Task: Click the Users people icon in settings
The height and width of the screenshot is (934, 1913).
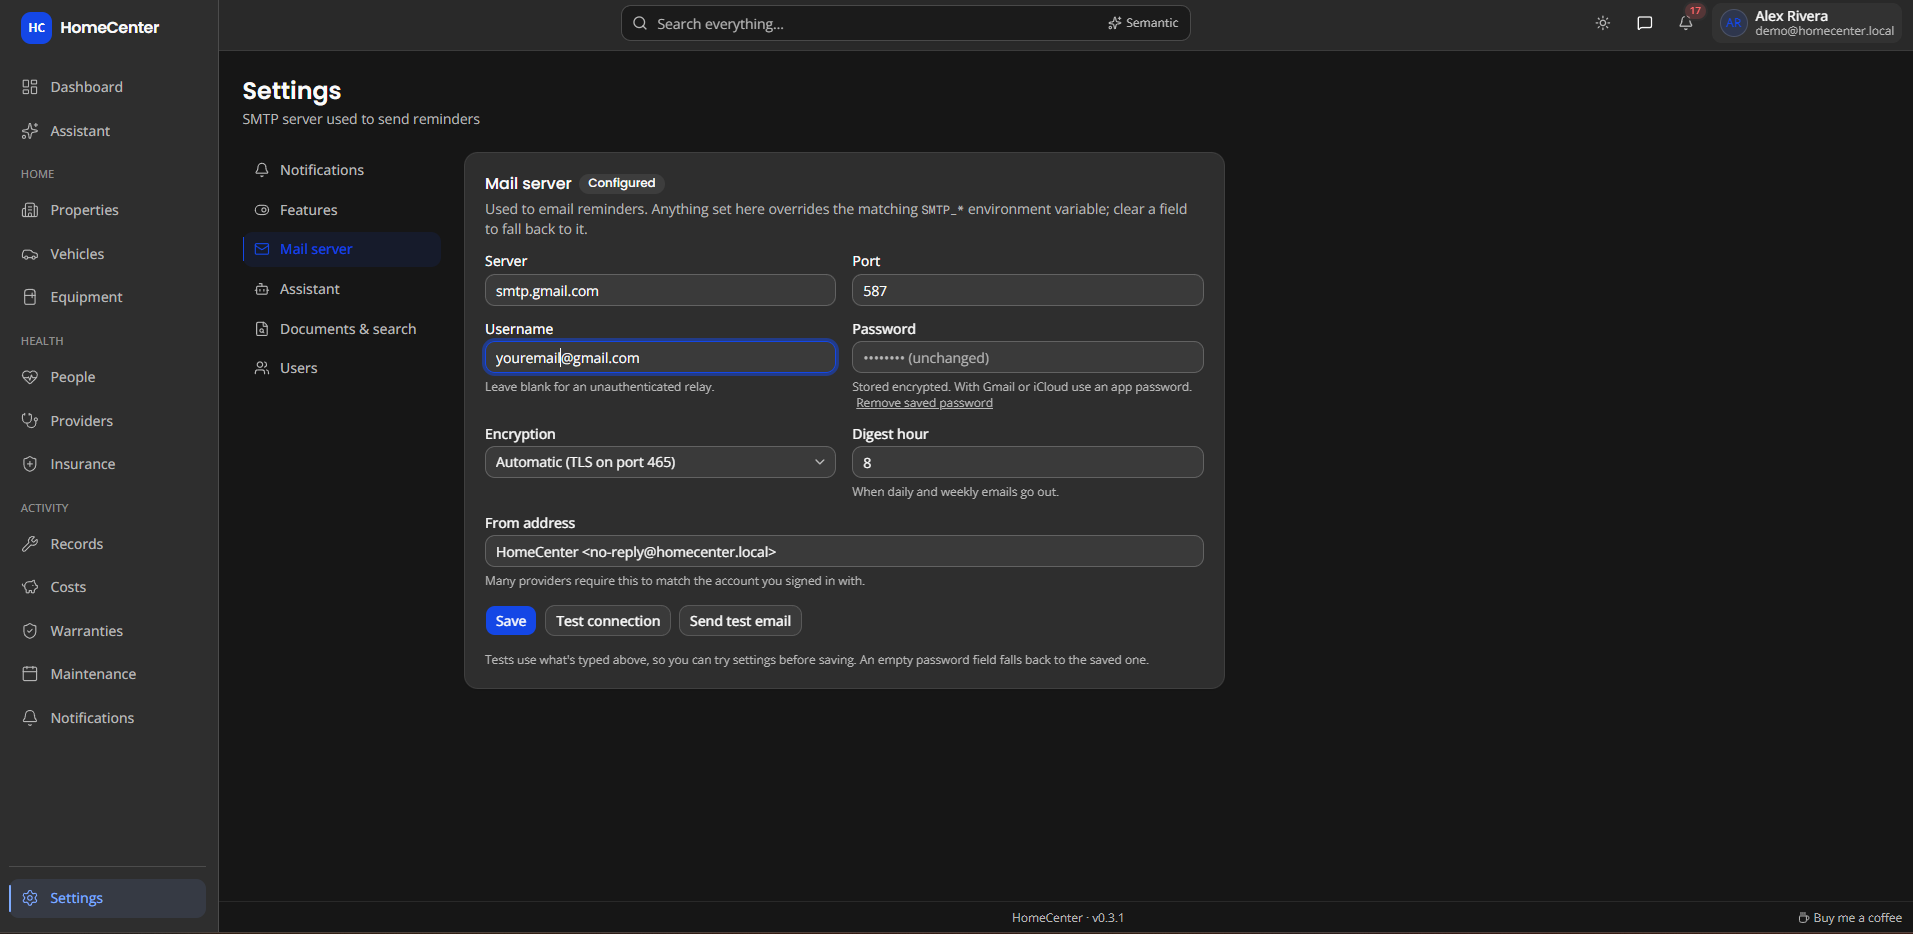Action: coord(262,368)
